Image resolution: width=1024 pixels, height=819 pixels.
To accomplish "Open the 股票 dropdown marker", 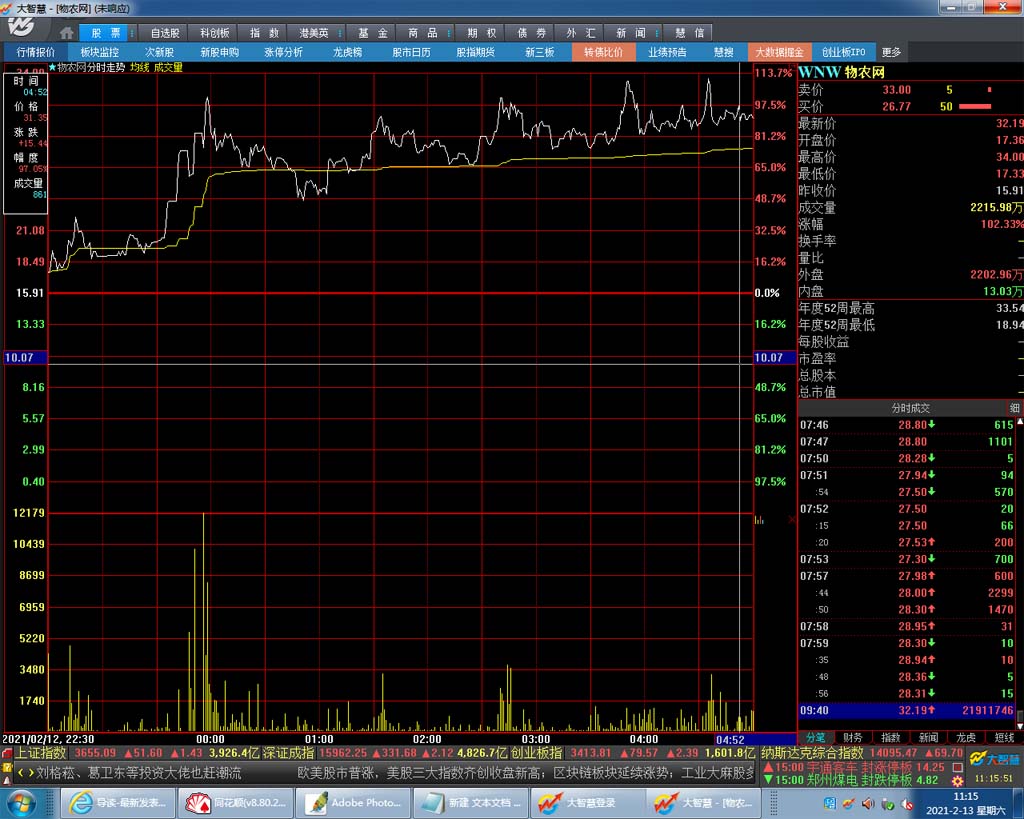I will [132, 33].
